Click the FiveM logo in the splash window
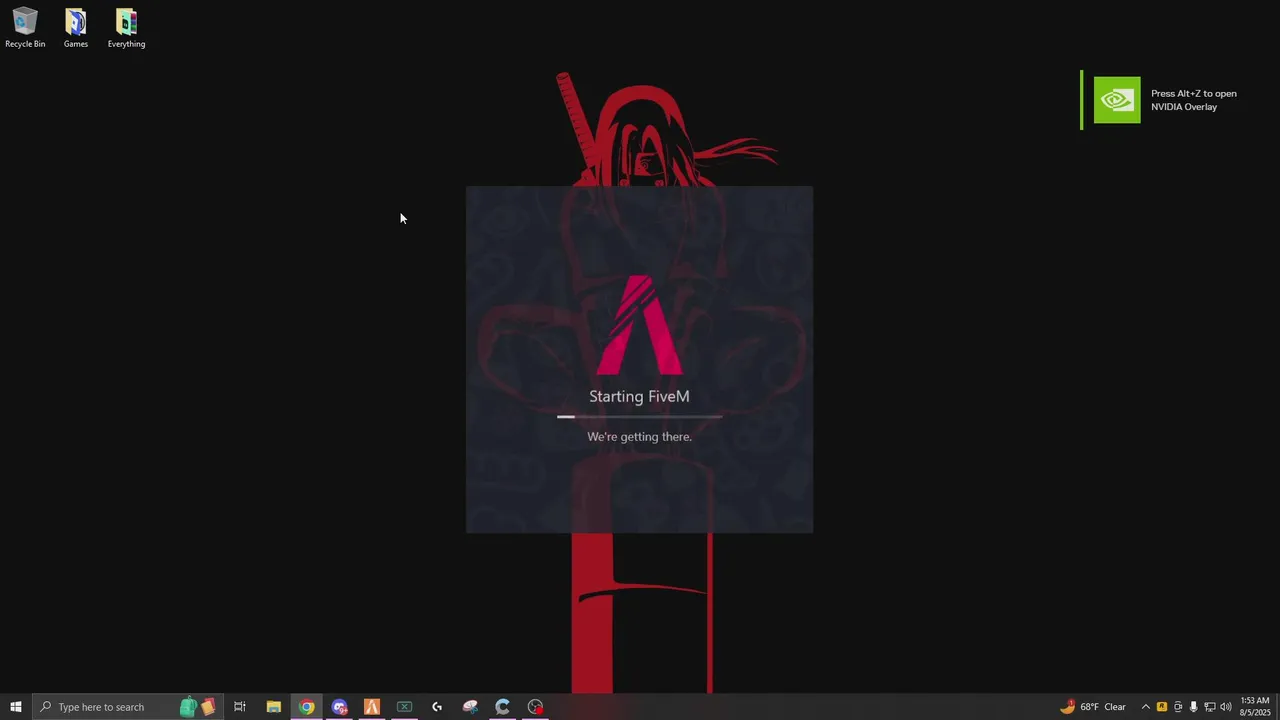1280x720 pixels. click(x=640, y=325)
